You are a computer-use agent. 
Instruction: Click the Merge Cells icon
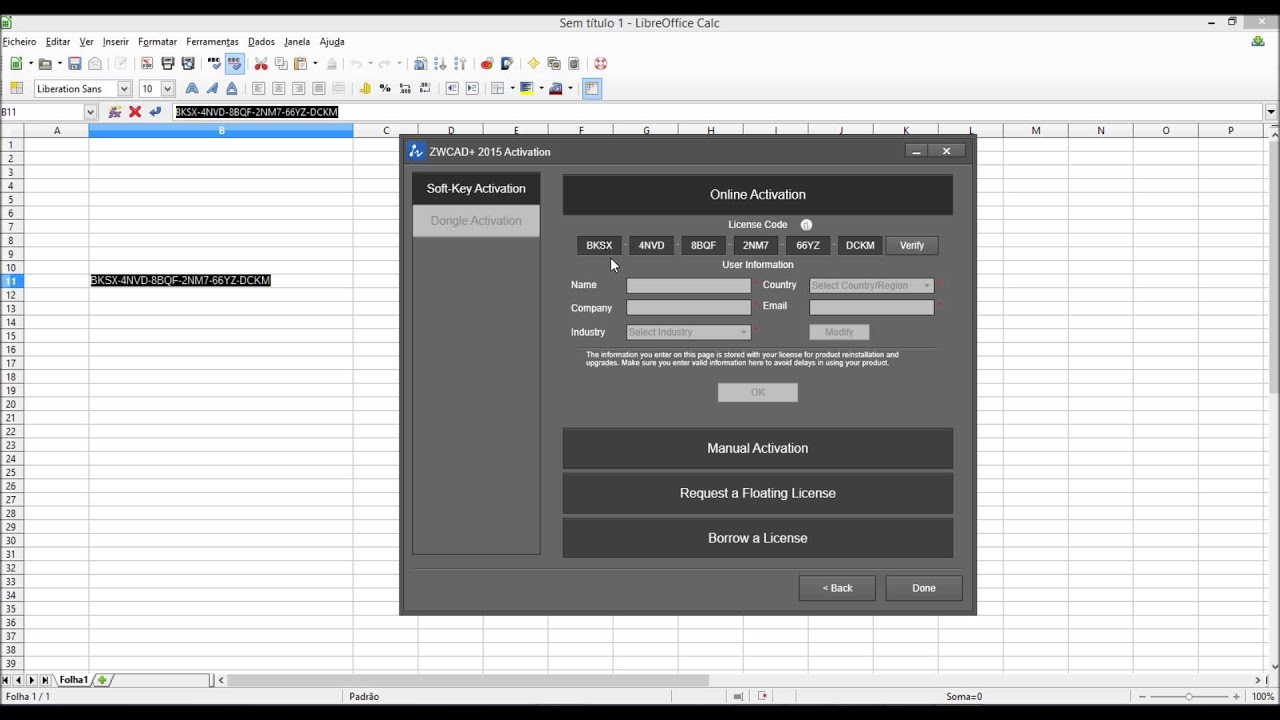coord(339,89)
